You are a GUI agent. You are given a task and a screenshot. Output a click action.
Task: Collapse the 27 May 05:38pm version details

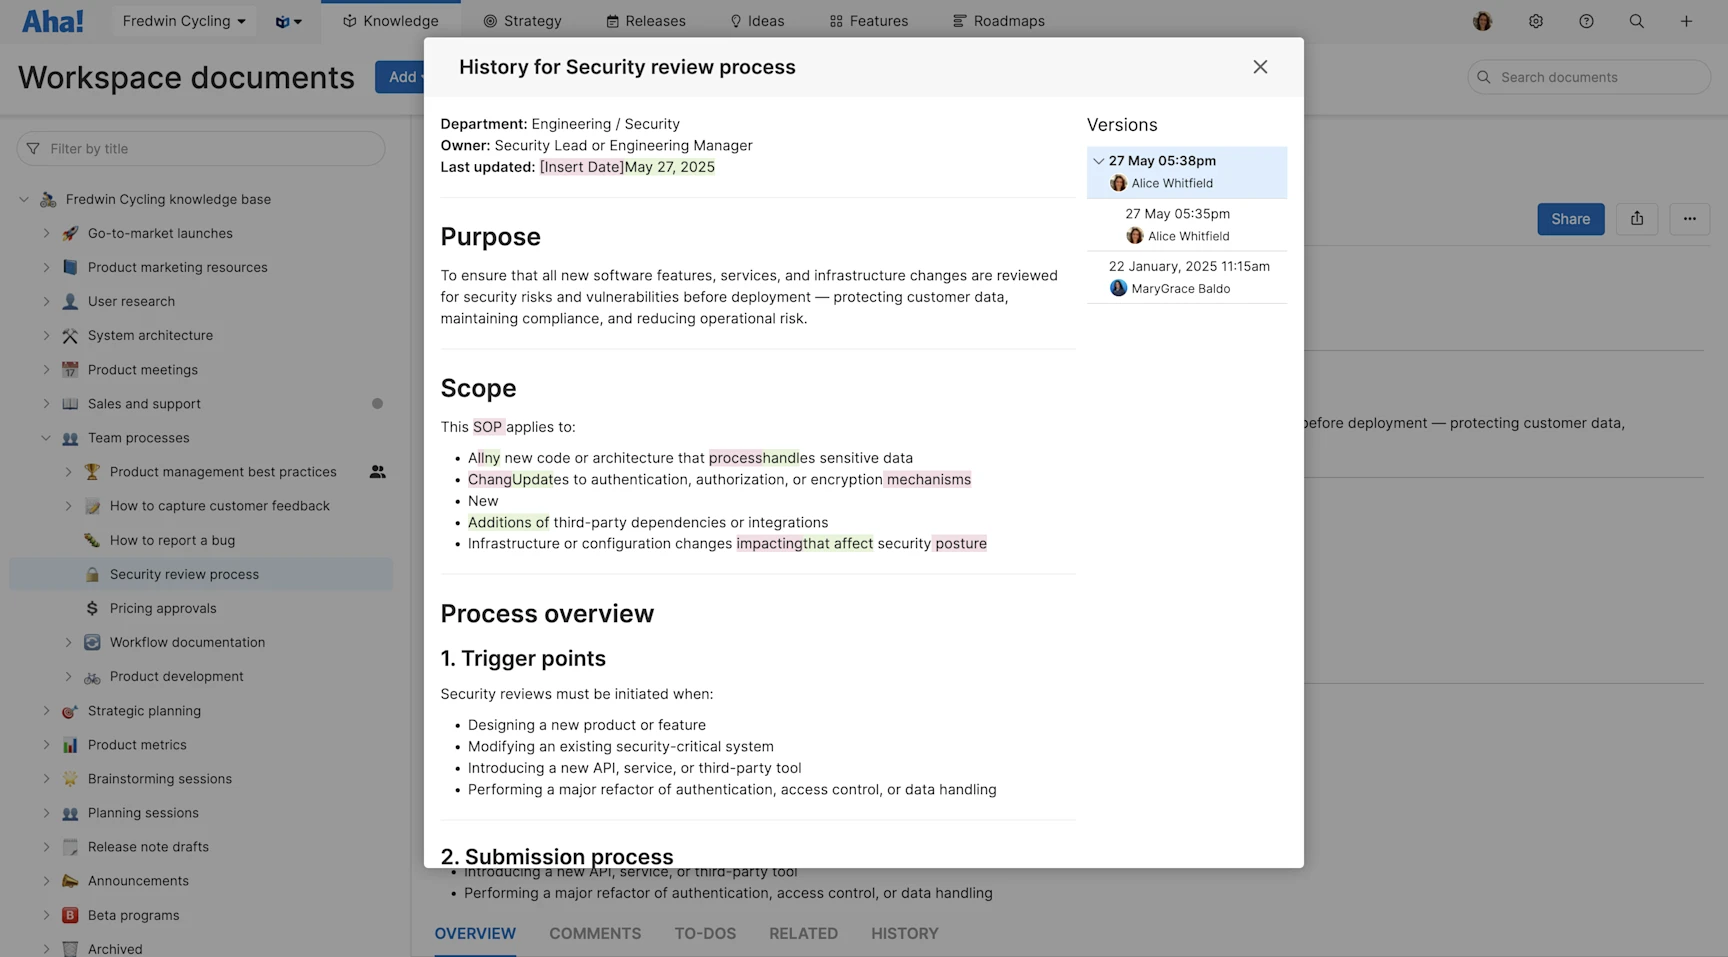pos(1098,160)
